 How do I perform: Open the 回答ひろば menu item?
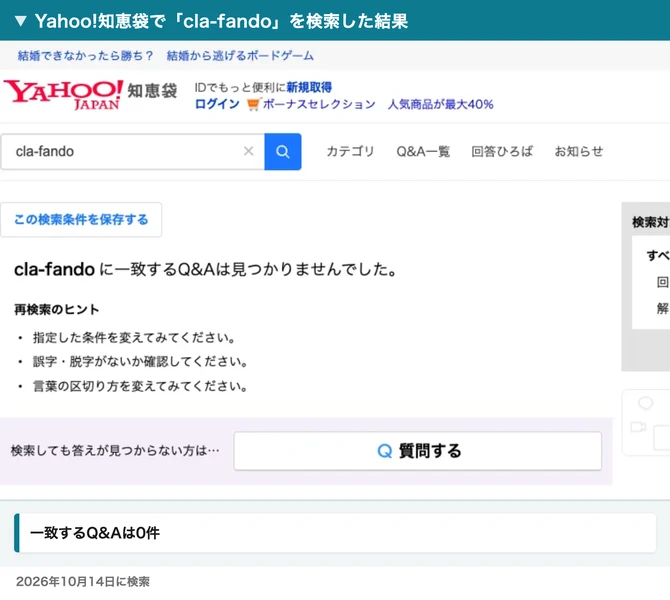click(x=502, y=151)
